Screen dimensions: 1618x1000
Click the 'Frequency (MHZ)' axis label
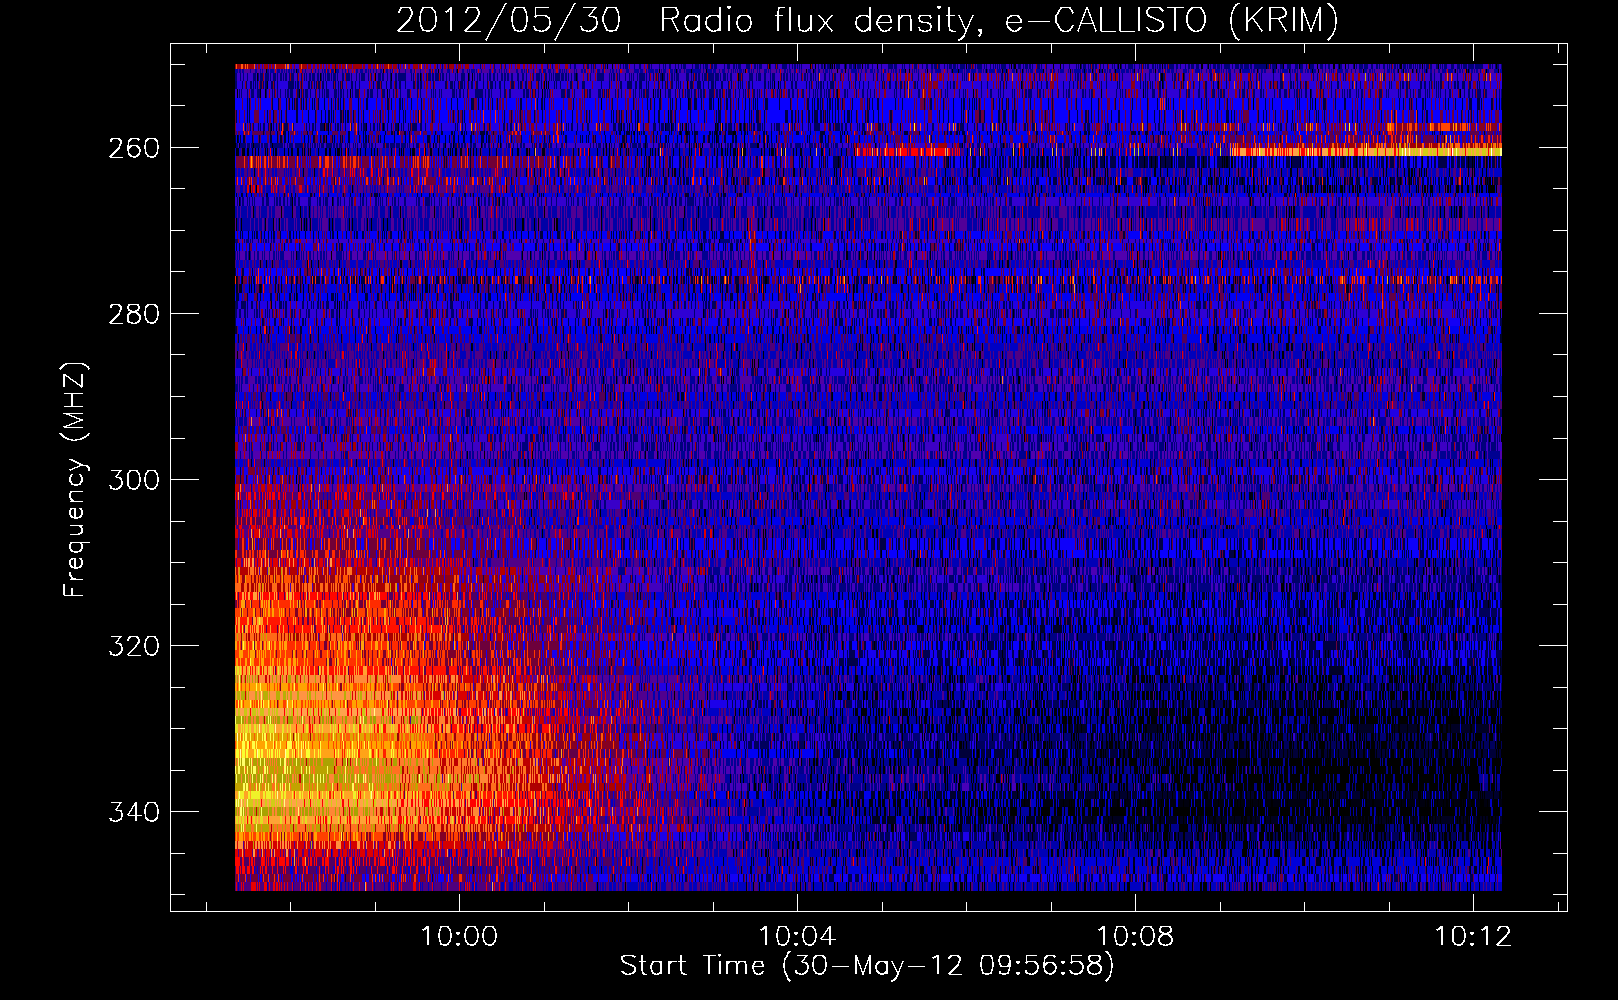[x=75, y=479]
